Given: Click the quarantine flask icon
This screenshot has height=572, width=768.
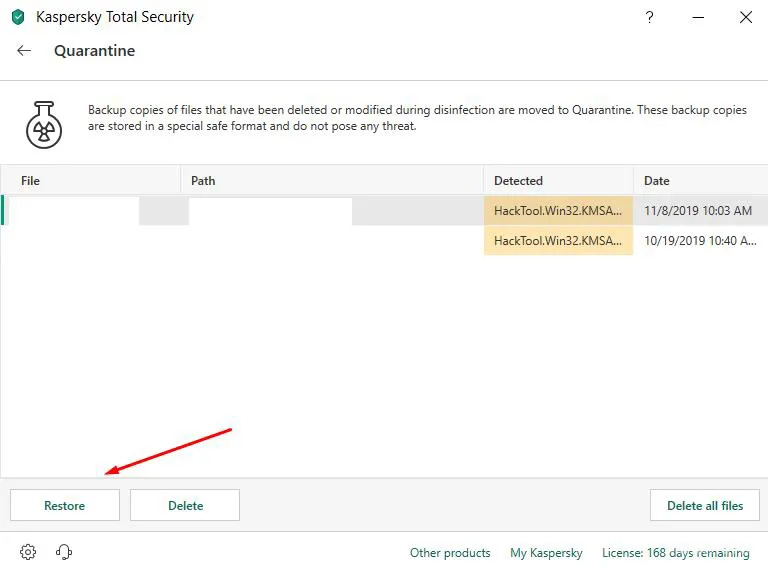Looking at the screenshot, I should [x=44, y=125].
